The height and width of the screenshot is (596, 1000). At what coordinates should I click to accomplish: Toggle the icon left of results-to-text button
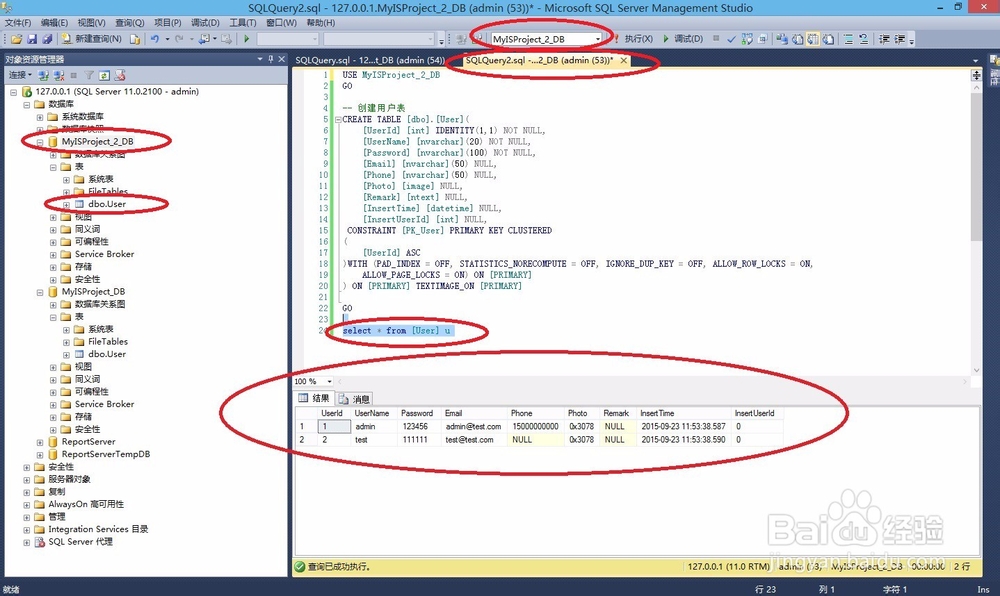pyautogui.click(x=782, y=39)
